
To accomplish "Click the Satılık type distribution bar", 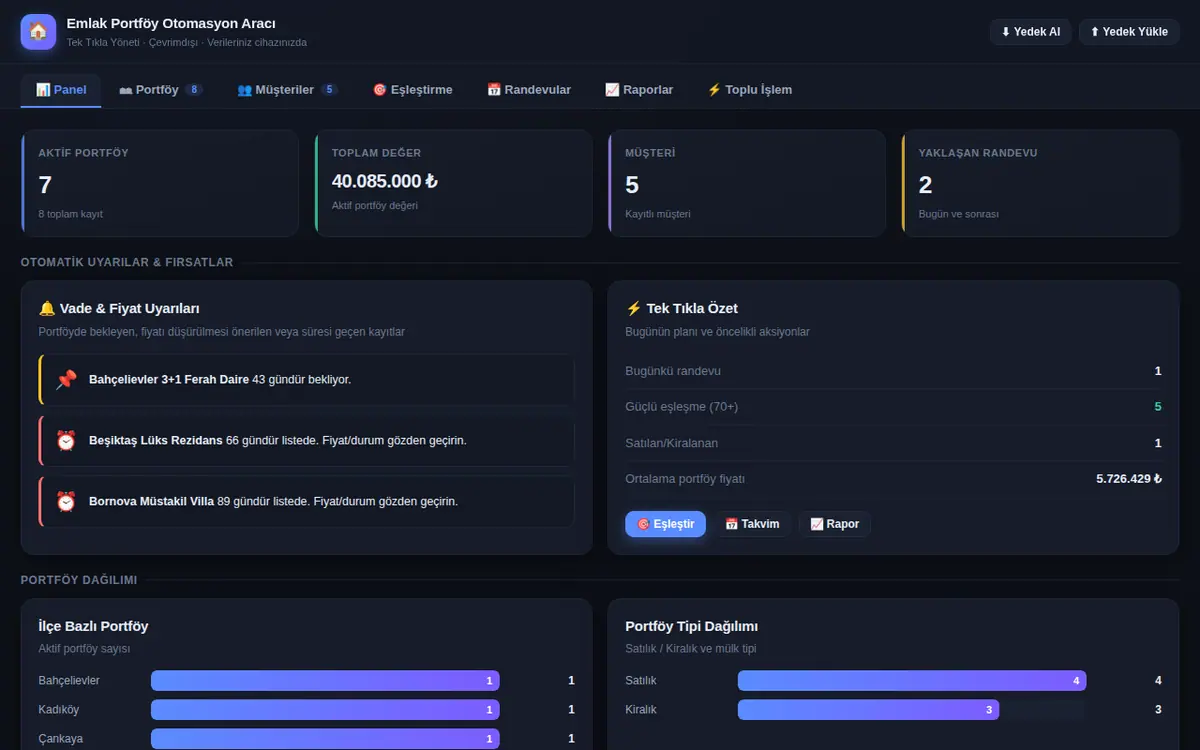I will click(x=912, y=681).
